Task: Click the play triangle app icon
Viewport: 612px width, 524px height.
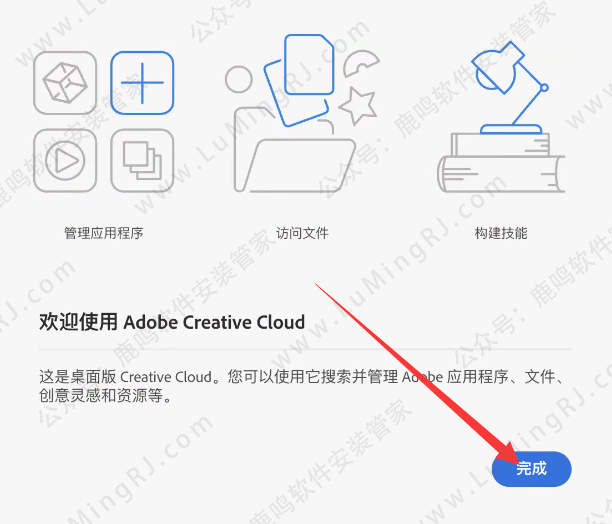Action: click(65, 160)
